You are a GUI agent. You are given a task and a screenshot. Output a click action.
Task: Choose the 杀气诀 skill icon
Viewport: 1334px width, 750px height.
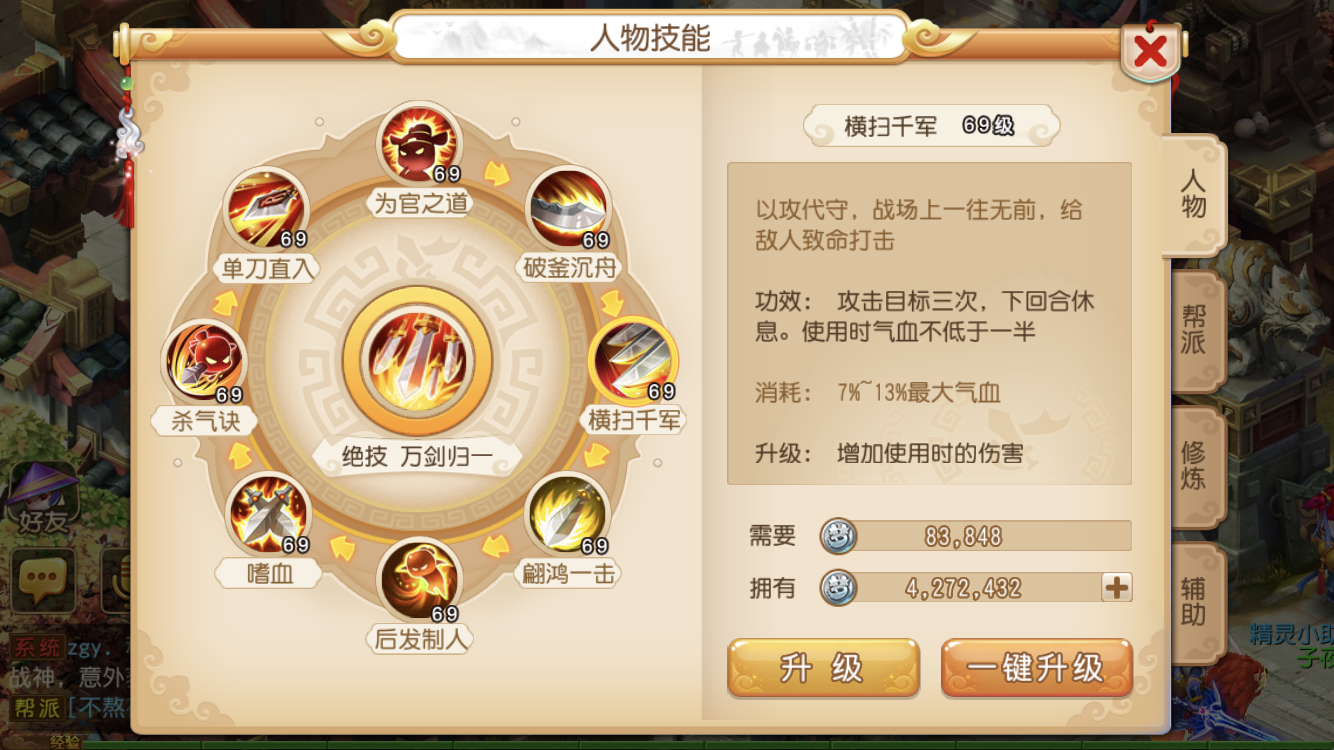203,362
